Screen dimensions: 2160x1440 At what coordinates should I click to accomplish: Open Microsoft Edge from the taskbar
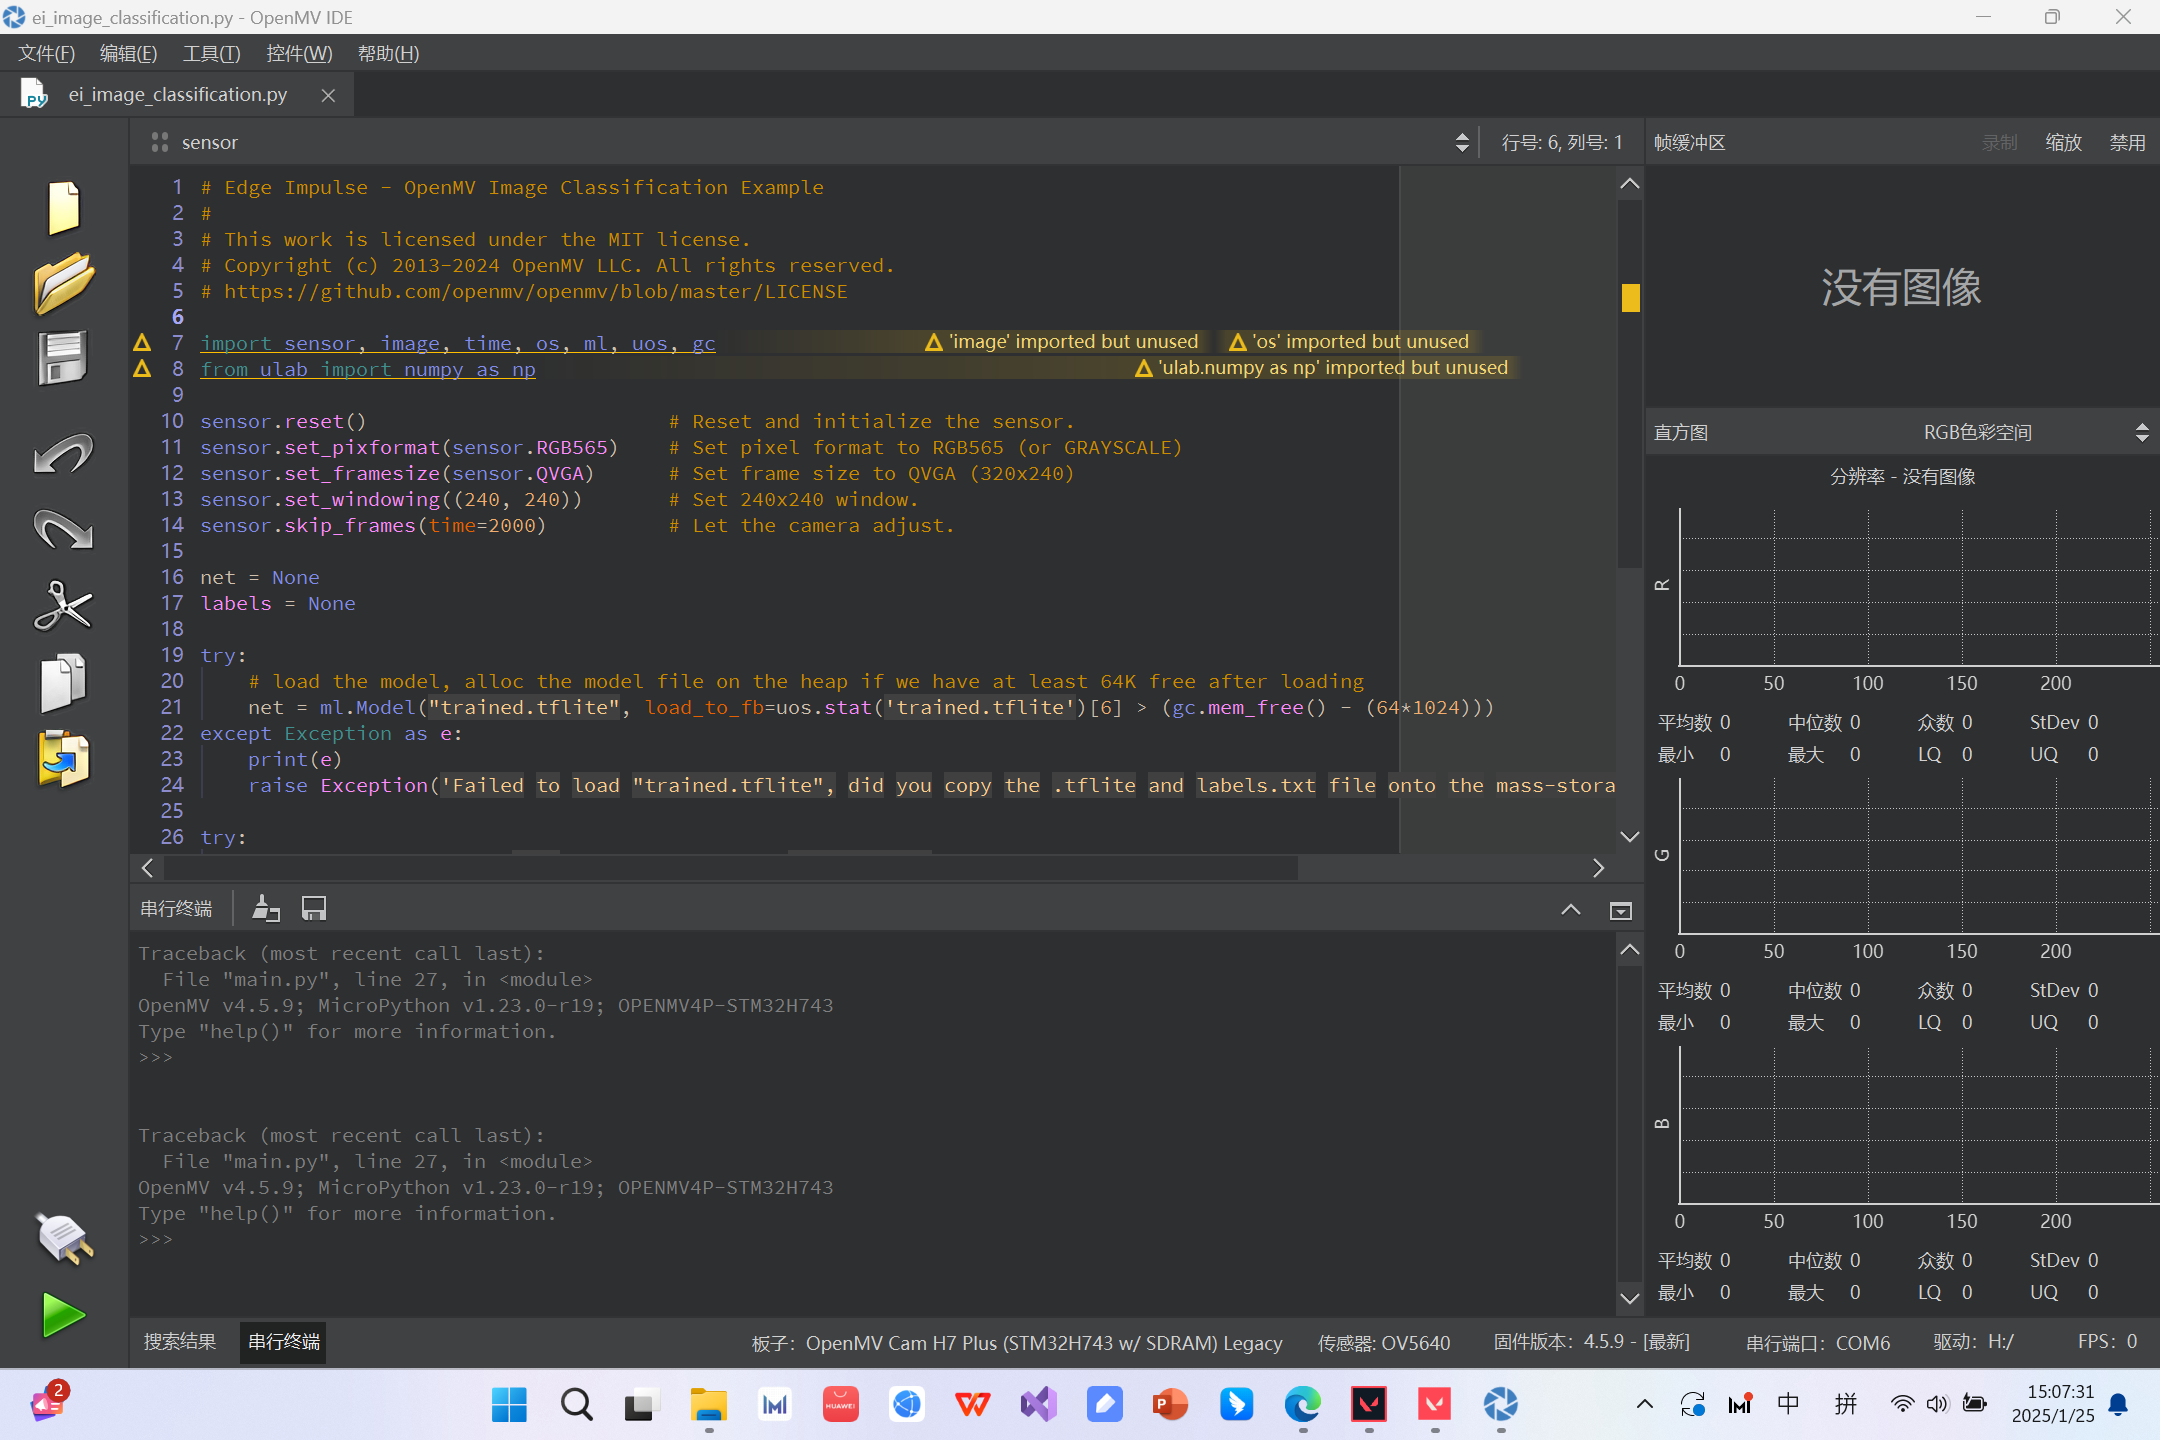1303,1405
